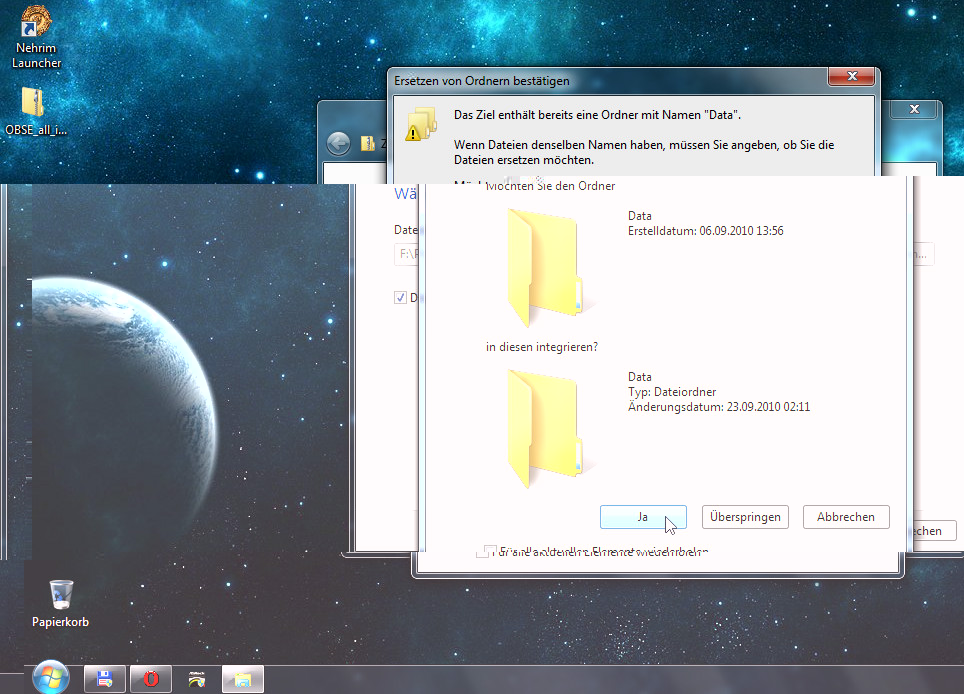Click the path field starting with F:\
This screenshot has width=964, height=694.
coord(408,254)
